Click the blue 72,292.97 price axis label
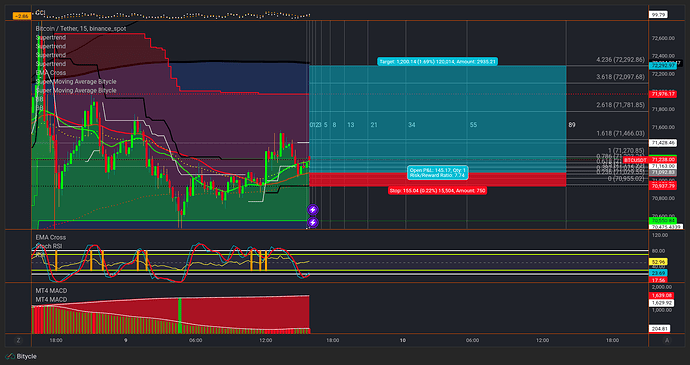This screenshot has width=690, height=365. 663,65
